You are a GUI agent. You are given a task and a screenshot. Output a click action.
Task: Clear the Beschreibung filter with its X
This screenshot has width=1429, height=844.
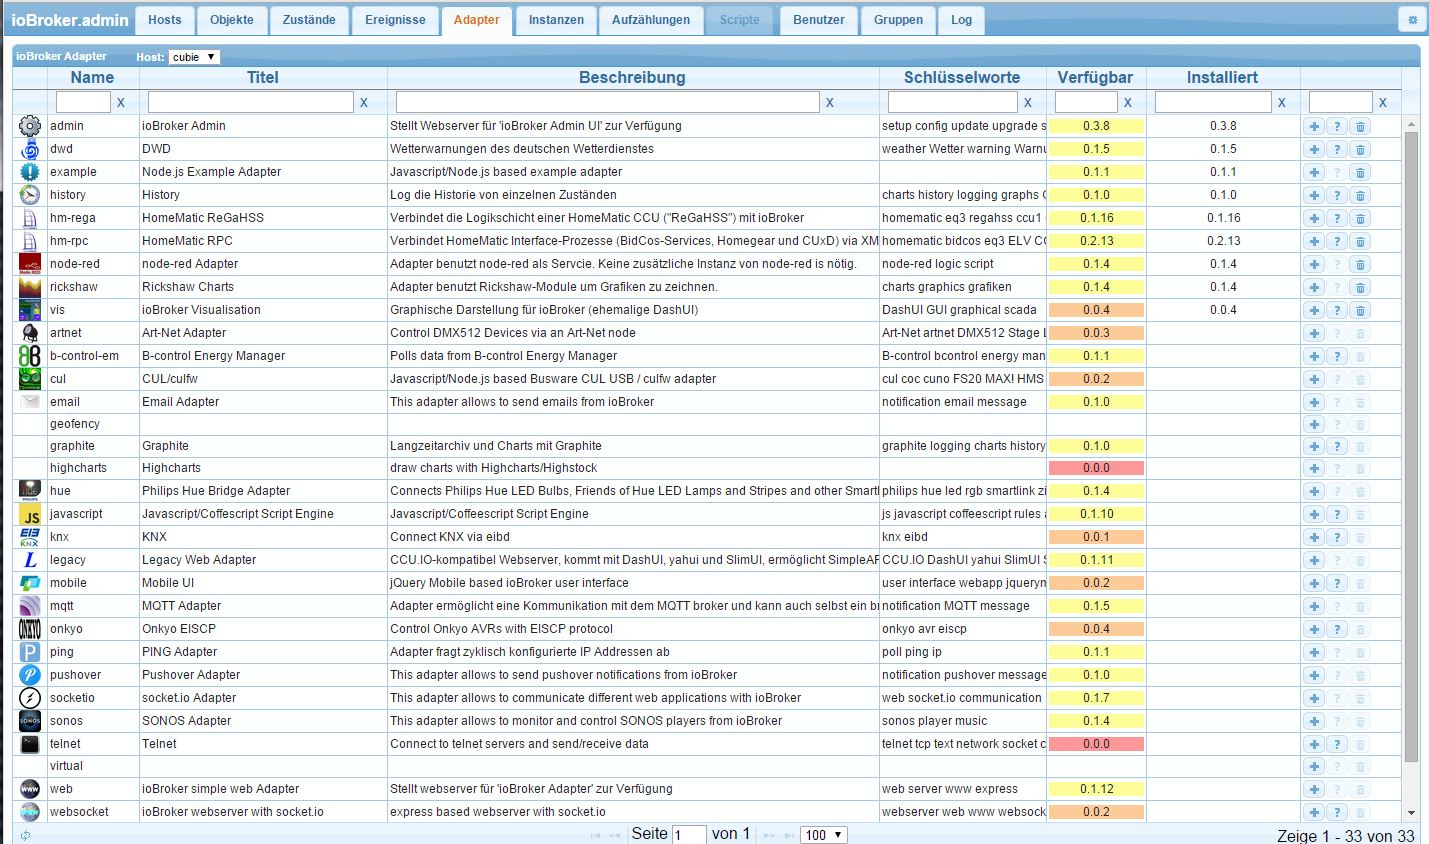[x=830, y=103]
